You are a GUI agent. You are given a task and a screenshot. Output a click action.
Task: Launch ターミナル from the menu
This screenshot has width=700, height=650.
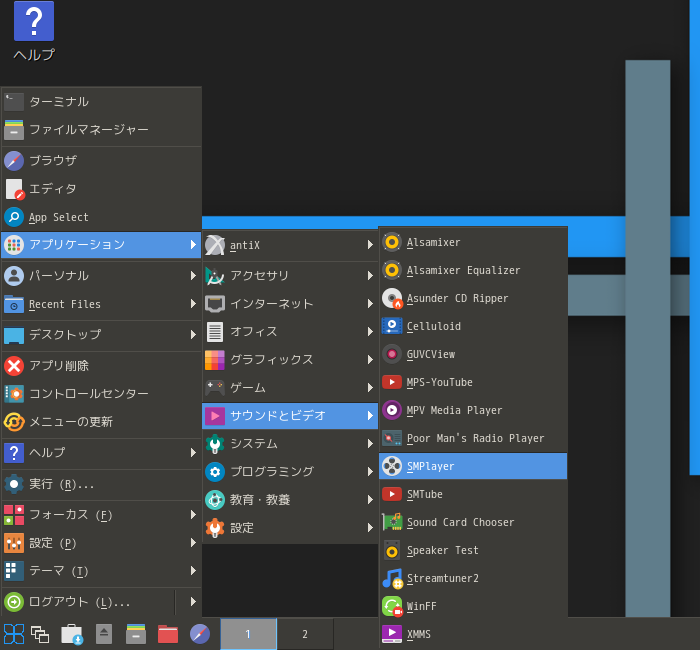coord(101,102)
